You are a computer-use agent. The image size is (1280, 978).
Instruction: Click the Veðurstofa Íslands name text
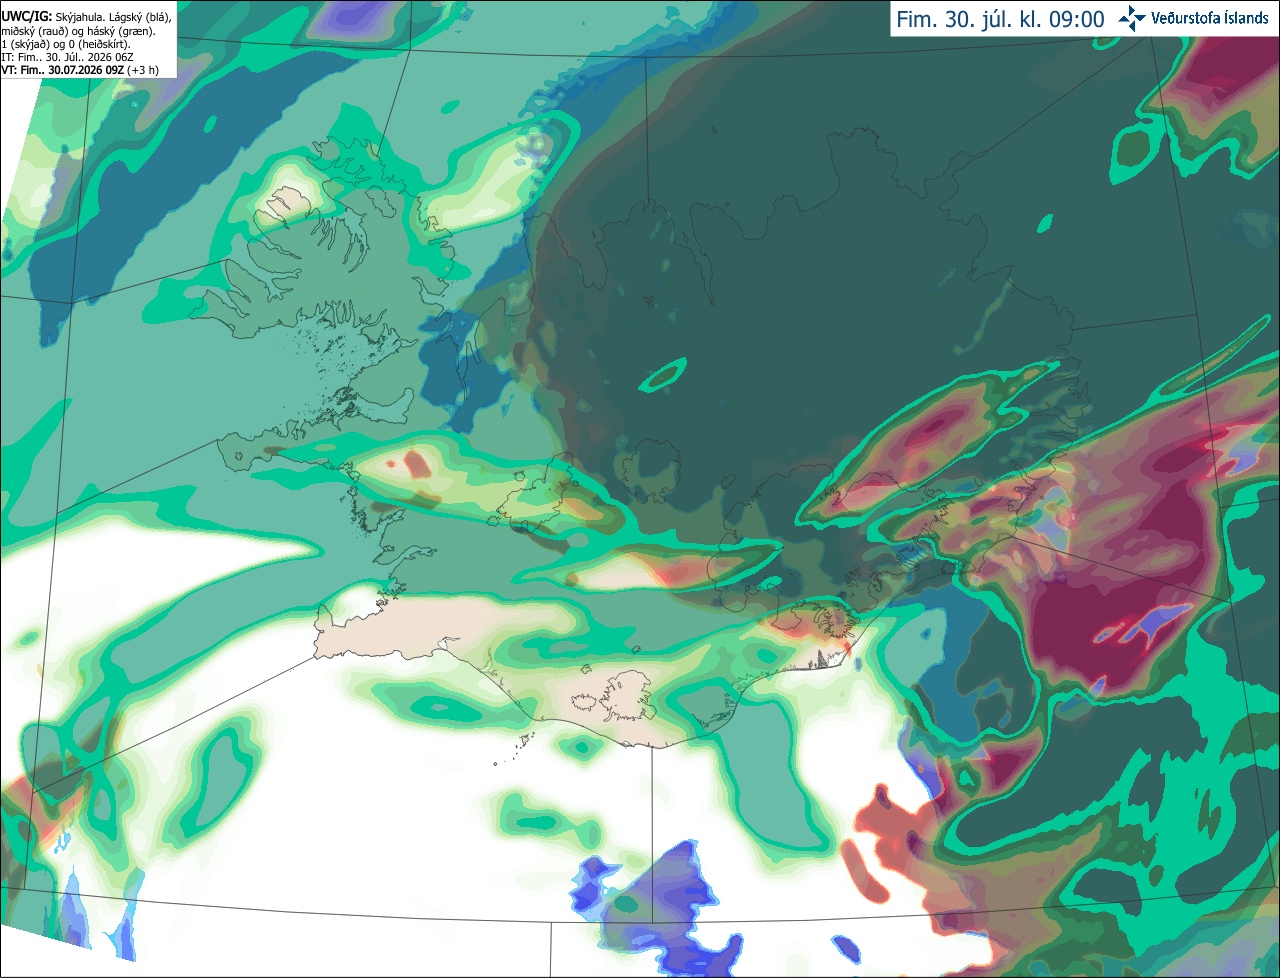(x=1209, y=18)
